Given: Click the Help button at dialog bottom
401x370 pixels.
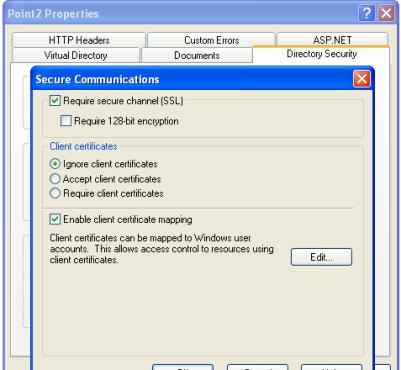Looking at the screenshot, I should coord(331,367).
